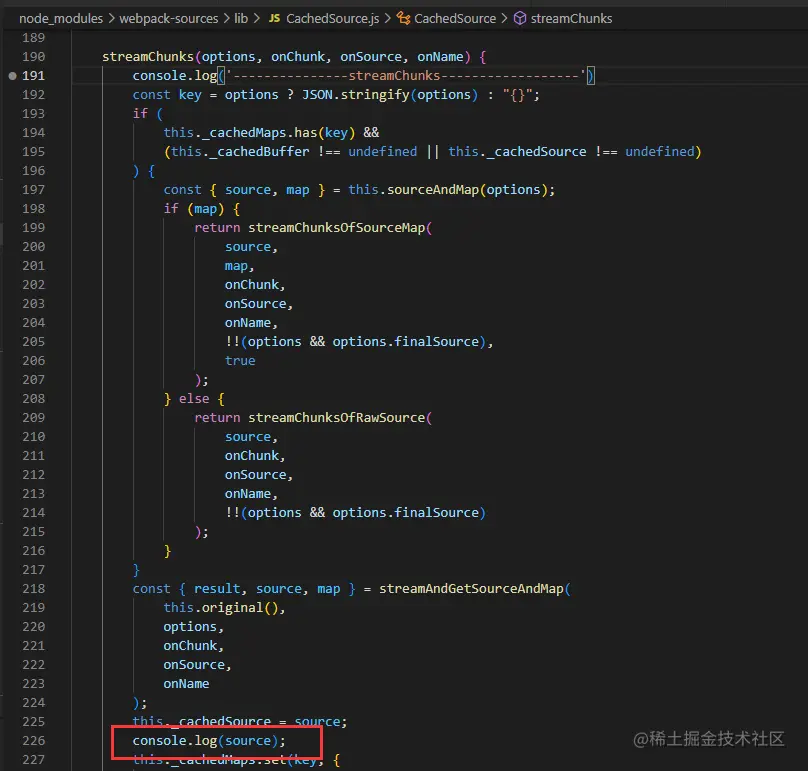This screenshot has width=808, height=771.
Task: Click this.sourceAndMap(options) call on line 197
Action: tap(448, 190)
